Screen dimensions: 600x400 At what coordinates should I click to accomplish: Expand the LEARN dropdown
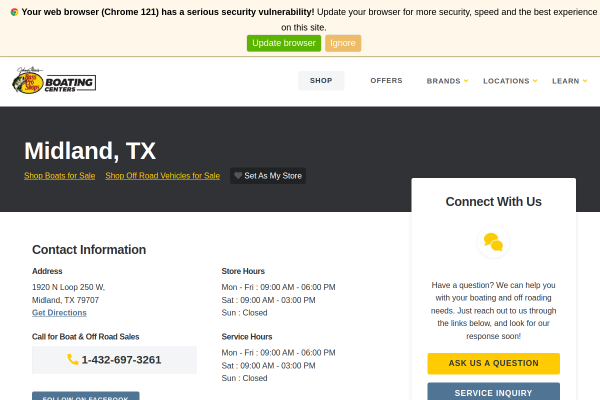click(x=569, y=81)
